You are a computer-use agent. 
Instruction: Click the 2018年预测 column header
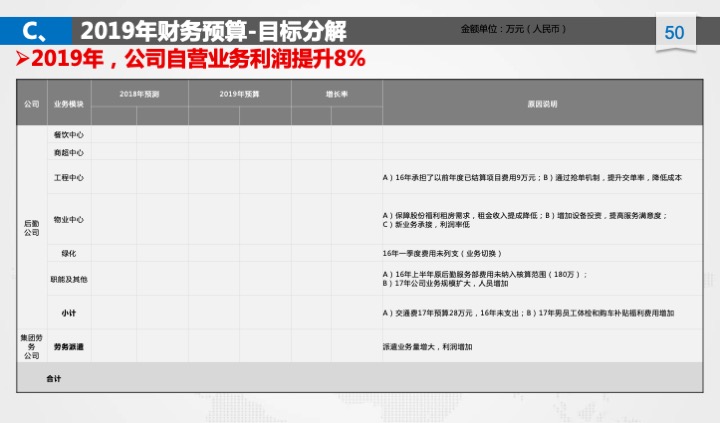click(139, 94)
